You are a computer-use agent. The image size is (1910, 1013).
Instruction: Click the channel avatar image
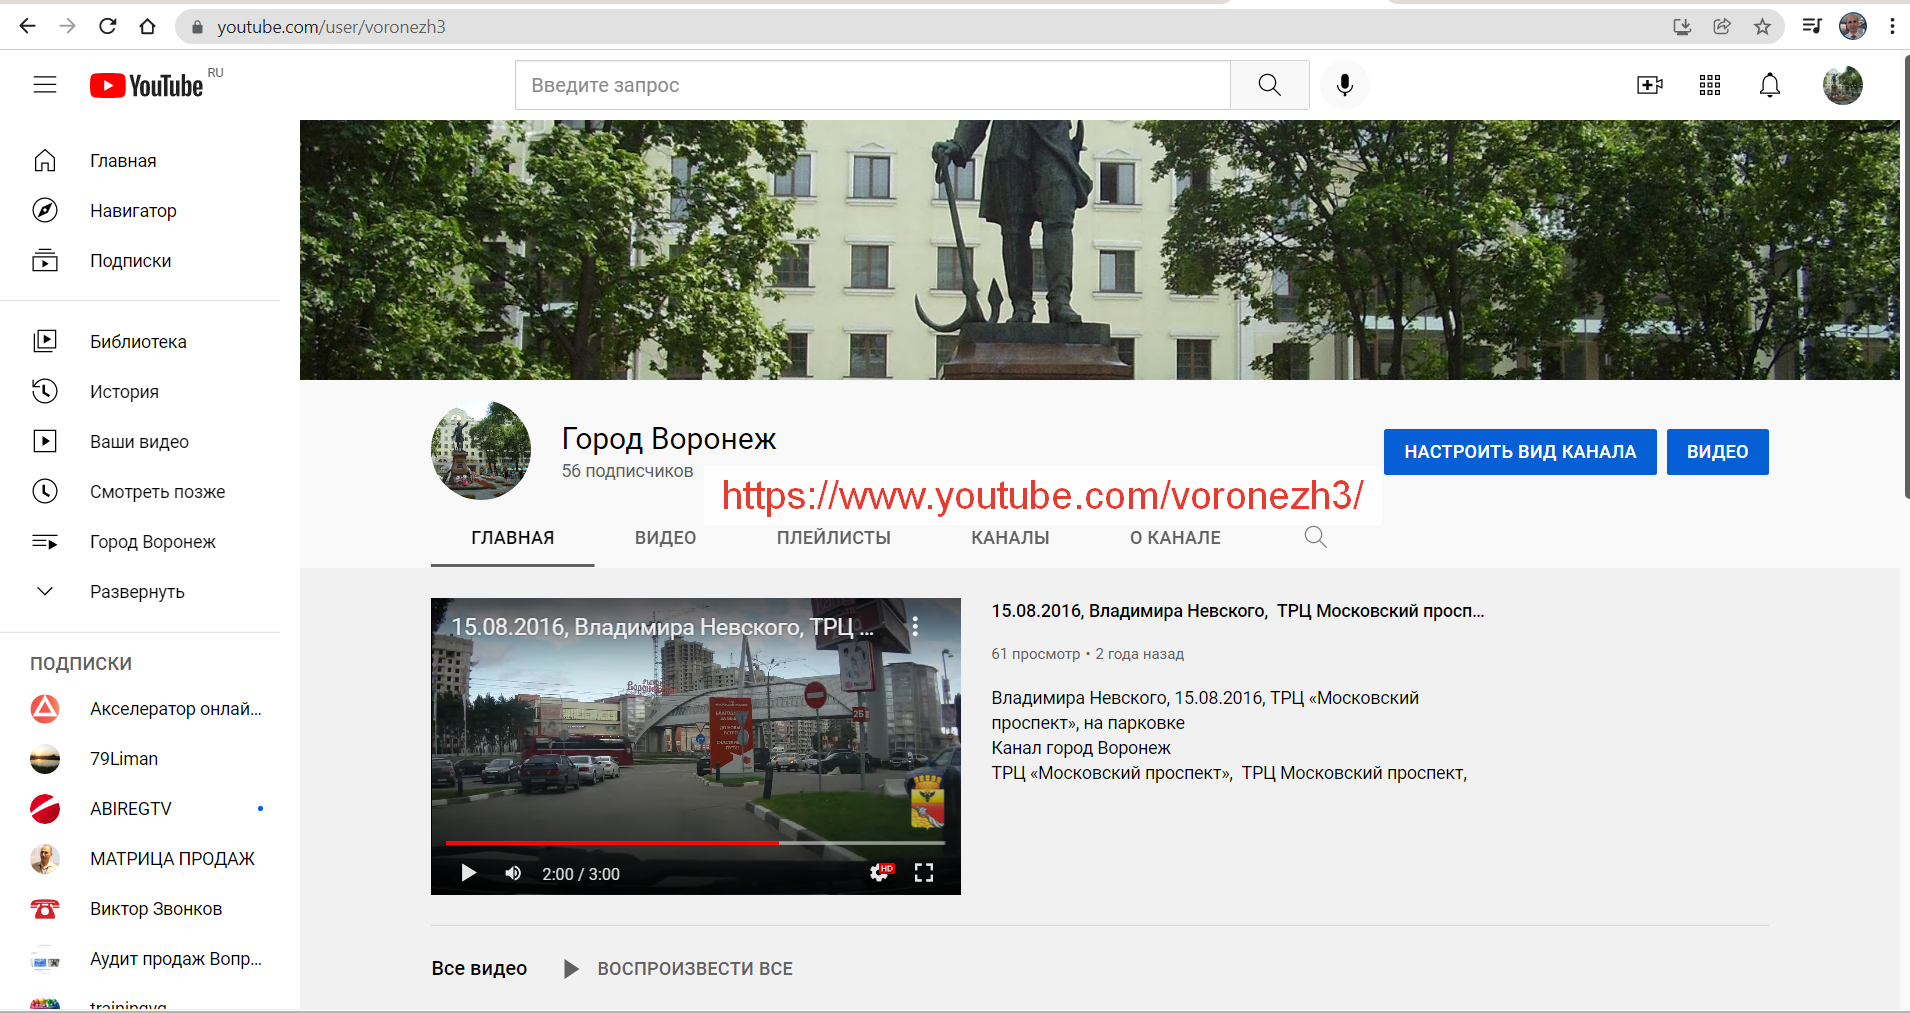pyautogui.click(x=481, y=450)
